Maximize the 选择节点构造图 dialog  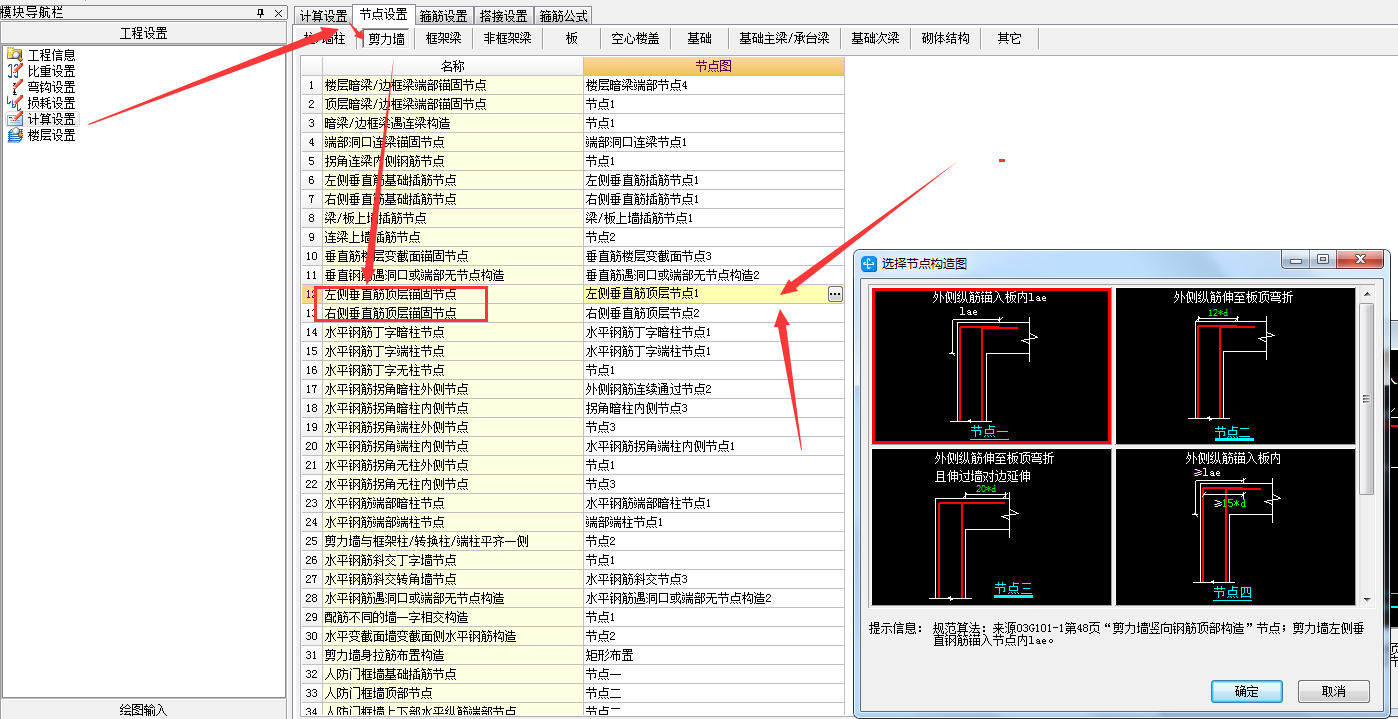[x=1323, y=260]
